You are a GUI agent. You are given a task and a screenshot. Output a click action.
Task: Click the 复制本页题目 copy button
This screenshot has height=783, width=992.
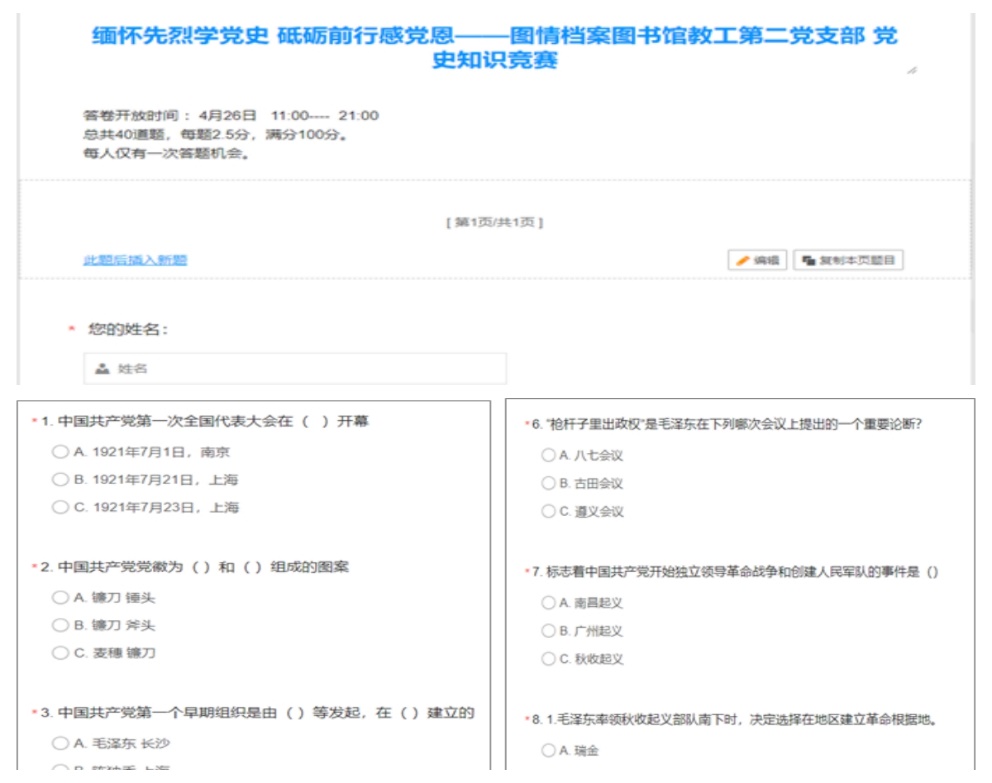click(848, 260)
